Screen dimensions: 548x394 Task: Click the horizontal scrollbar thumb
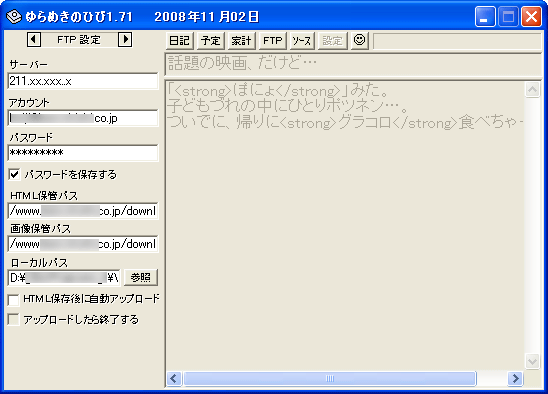(x=330, y=378)
